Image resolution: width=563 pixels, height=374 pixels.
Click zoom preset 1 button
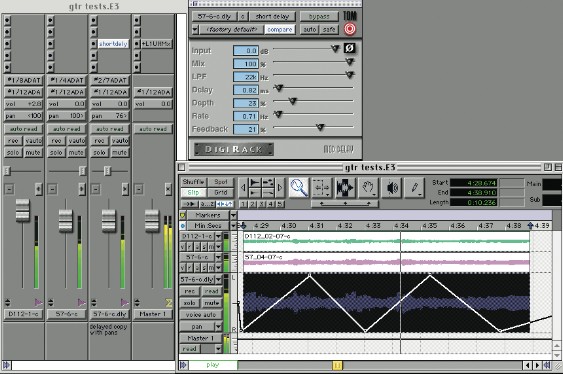[x=243, y=204]
